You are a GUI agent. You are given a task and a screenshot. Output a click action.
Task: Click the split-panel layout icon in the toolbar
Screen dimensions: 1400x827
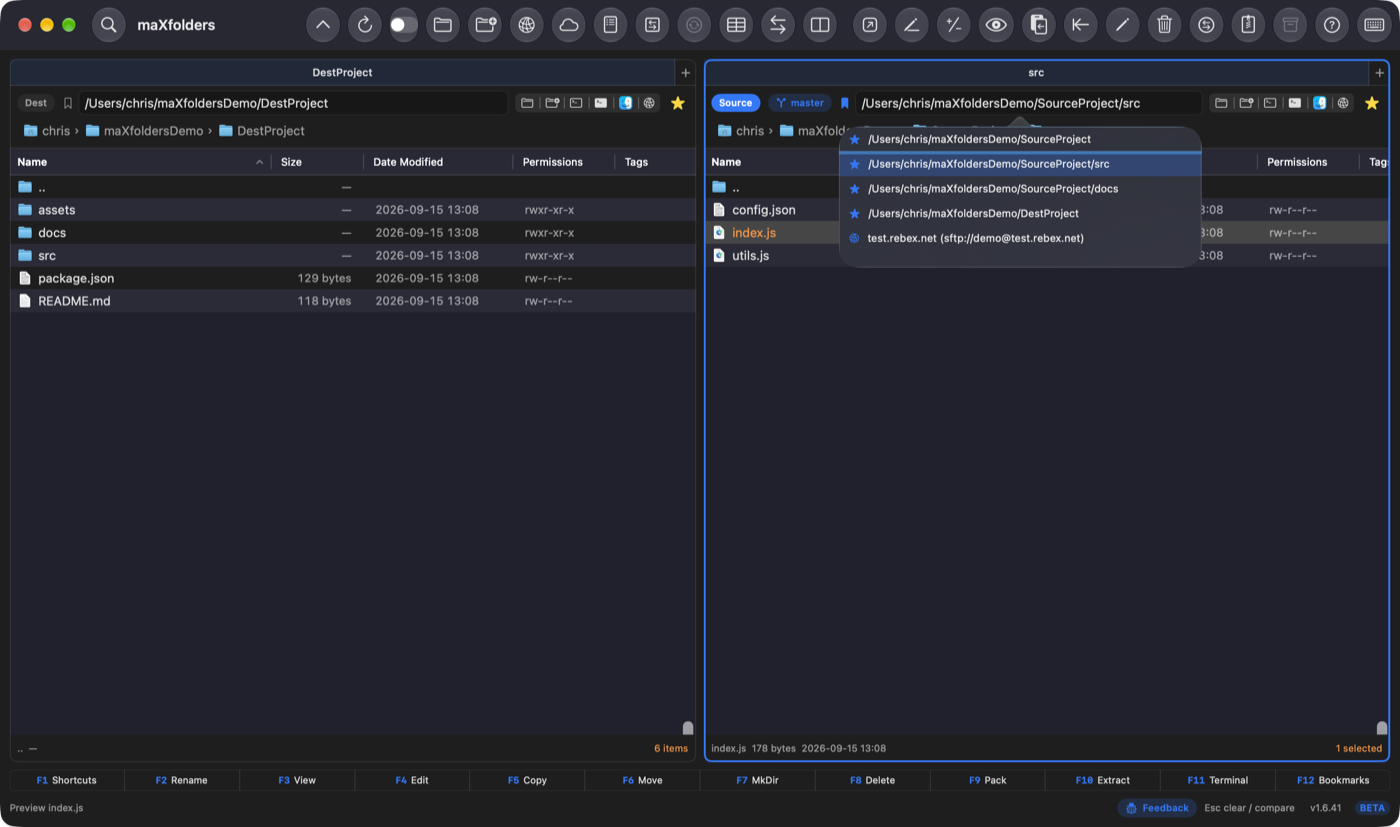tap(820, 25)
